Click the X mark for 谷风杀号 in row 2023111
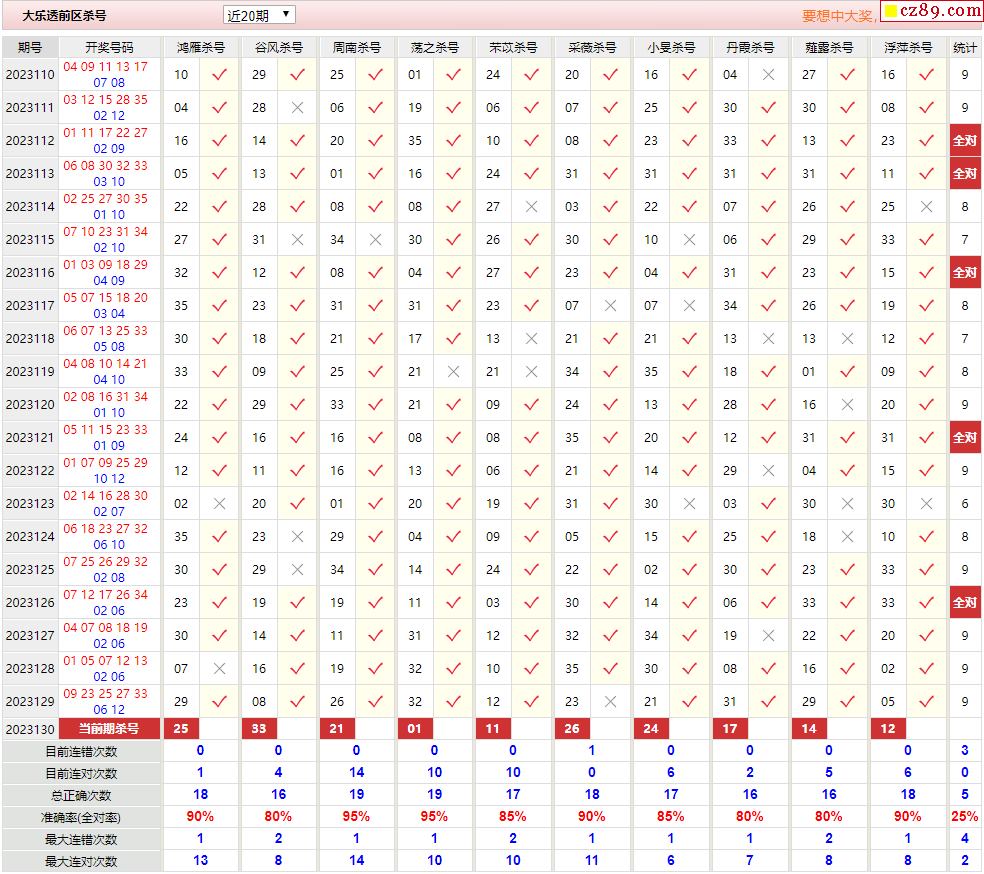984x874 pixels. [x=297, y=108]
